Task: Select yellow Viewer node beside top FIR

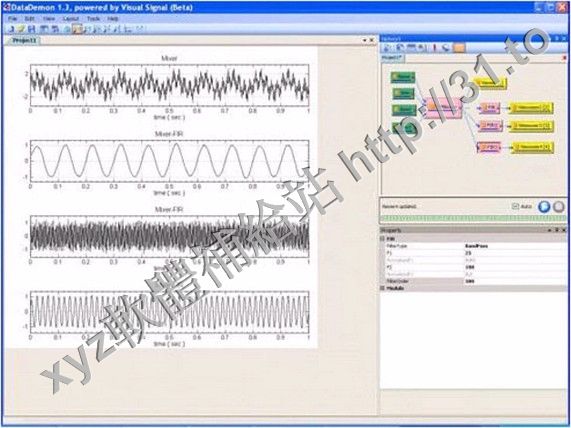Action: pos(531,108)
